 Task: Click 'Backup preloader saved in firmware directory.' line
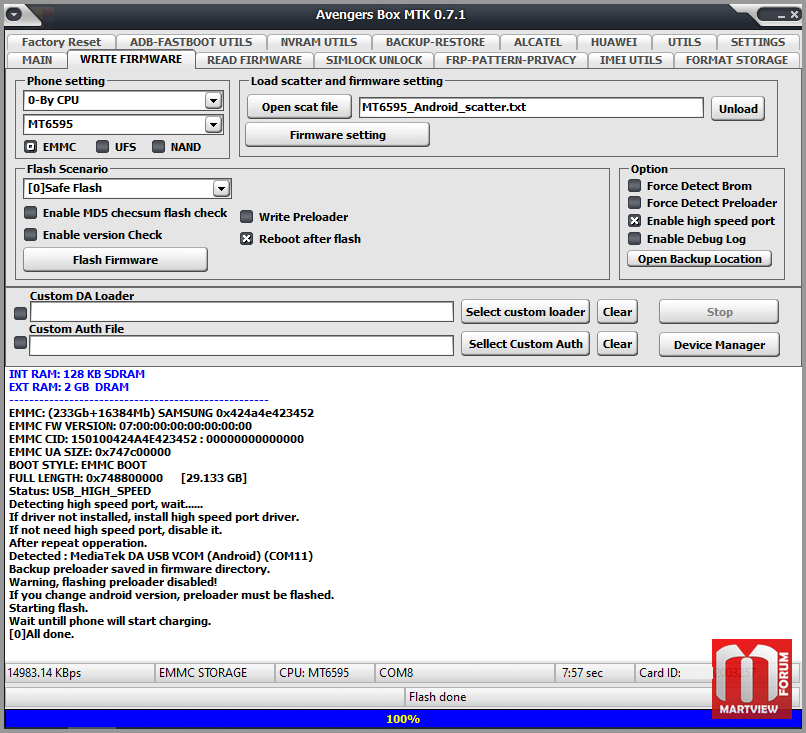pos(139,569)
